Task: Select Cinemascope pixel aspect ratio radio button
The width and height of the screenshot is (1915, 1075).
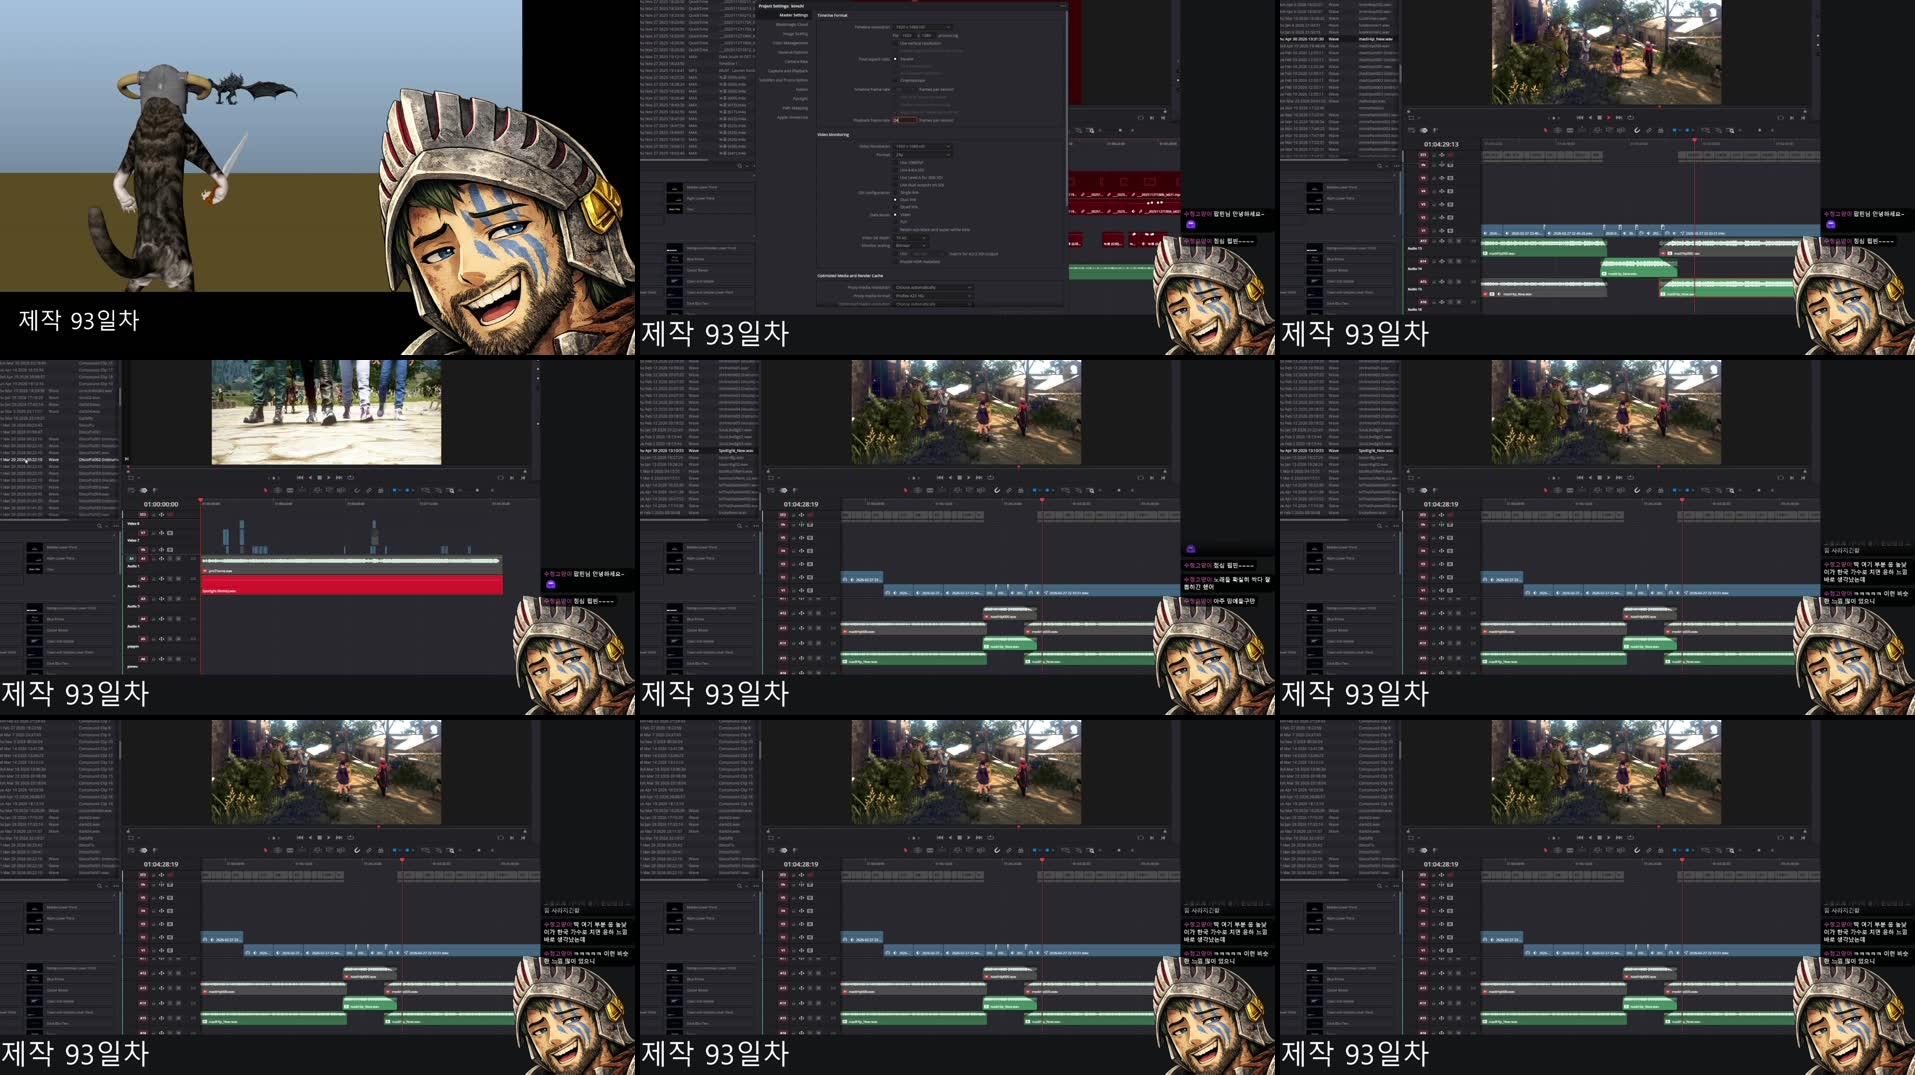Action: point(896,81)
